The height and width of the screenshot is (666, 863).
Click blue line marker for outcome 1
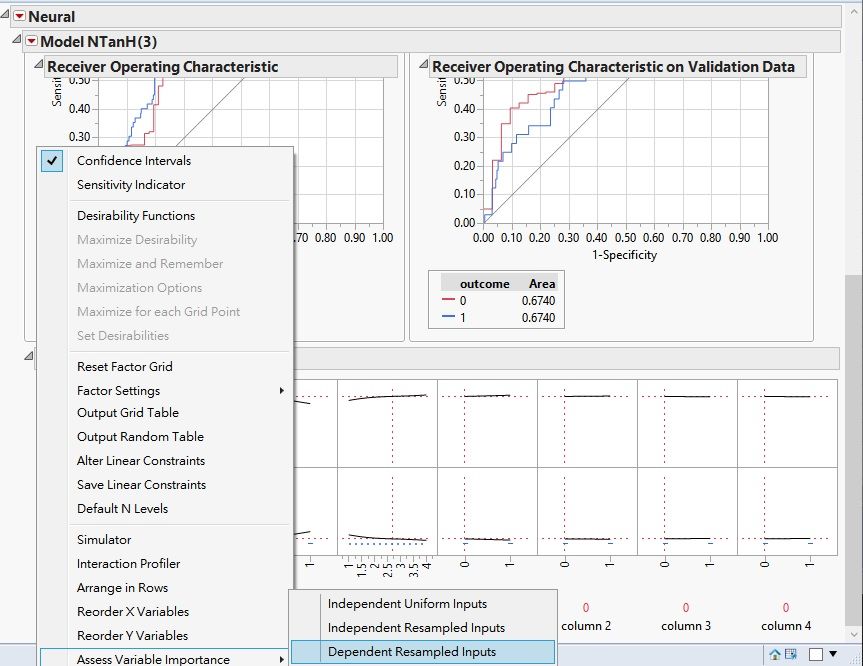pos(449,316)
